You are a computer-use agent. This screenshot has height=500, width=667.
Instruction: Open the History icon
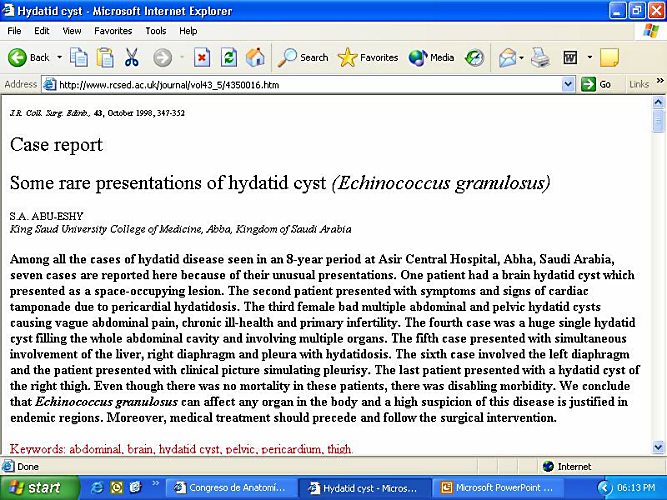[474, 57]
